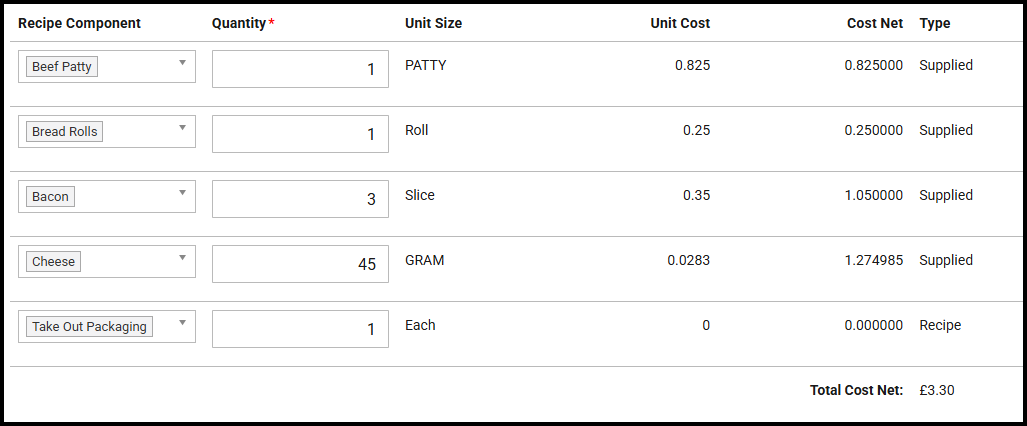Expand the Cheese component dropdown arrow
Viewport: 1027px width, 426px height.
tap(182, 257)
